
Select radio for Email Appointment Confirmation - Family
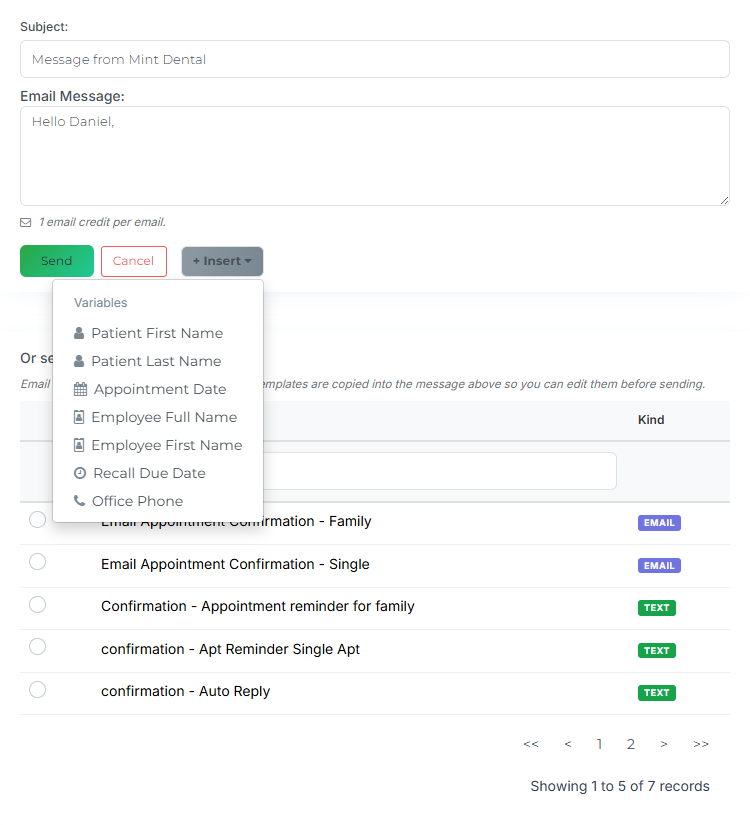click(37, 520)
